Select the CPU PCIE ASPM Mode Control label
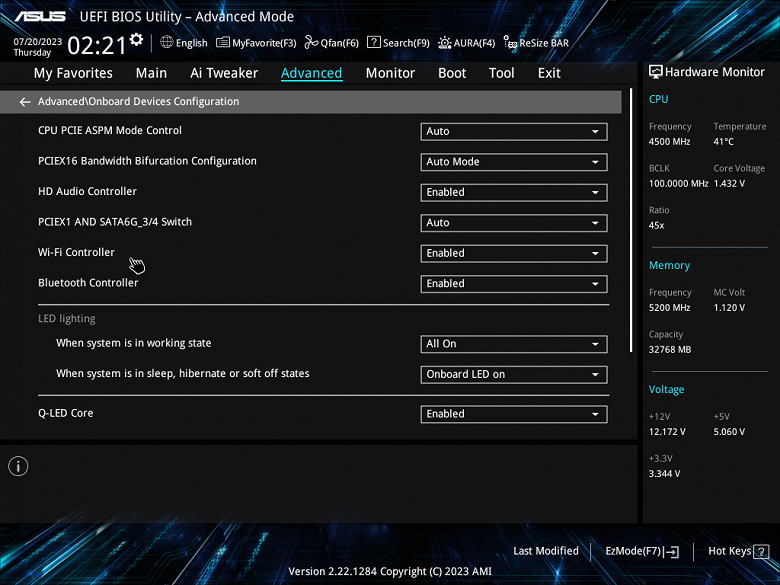Viewport: 780px width, 585px height. (x=110, y=130)
